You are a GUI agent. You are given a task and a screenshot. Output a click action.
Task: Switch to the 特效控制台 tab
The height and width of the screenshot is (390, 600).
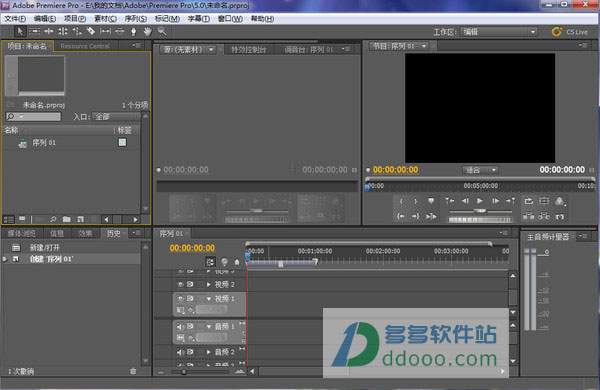[248, 50]
